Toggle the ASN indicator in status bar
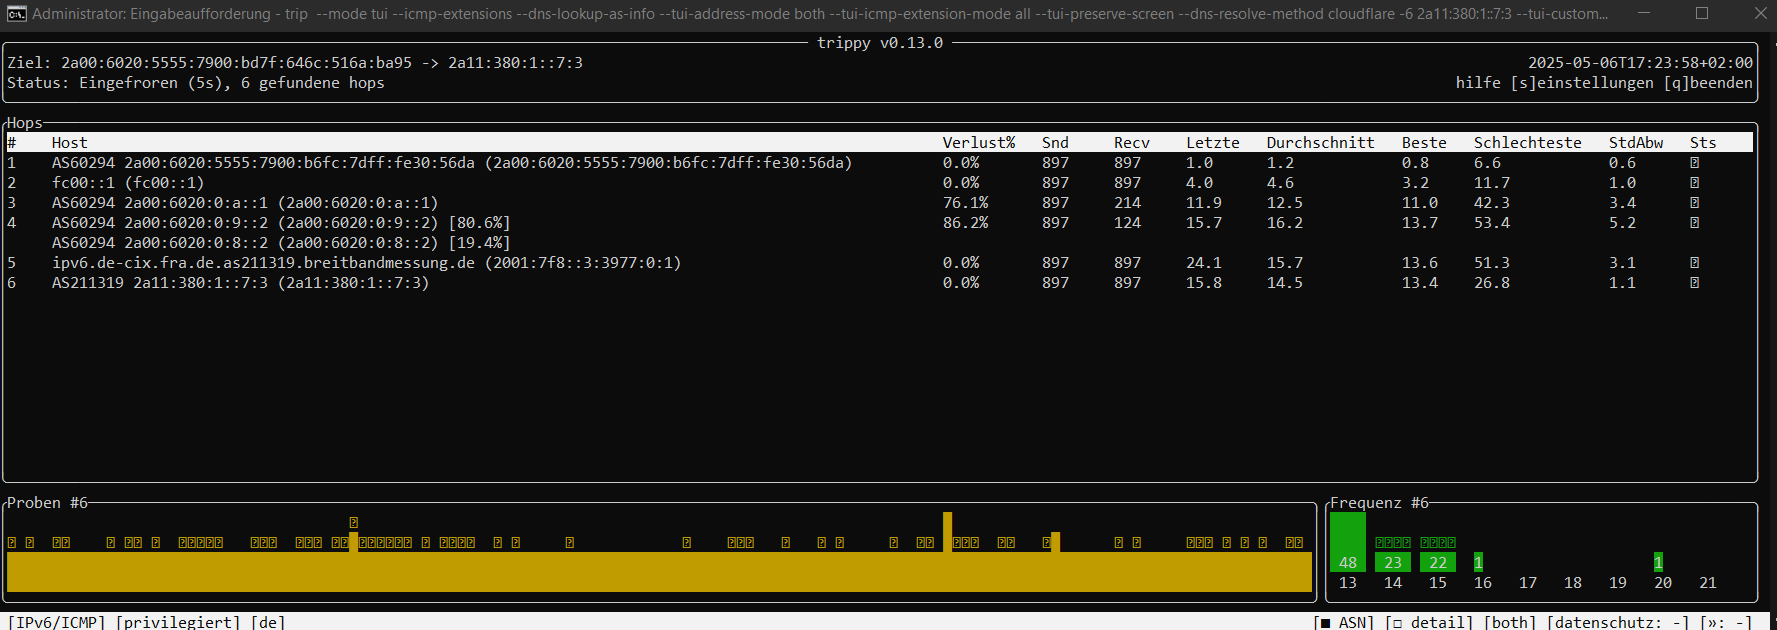This screenshot has height=630, width=1777. pyautogui.click(x=1344, y=622)
